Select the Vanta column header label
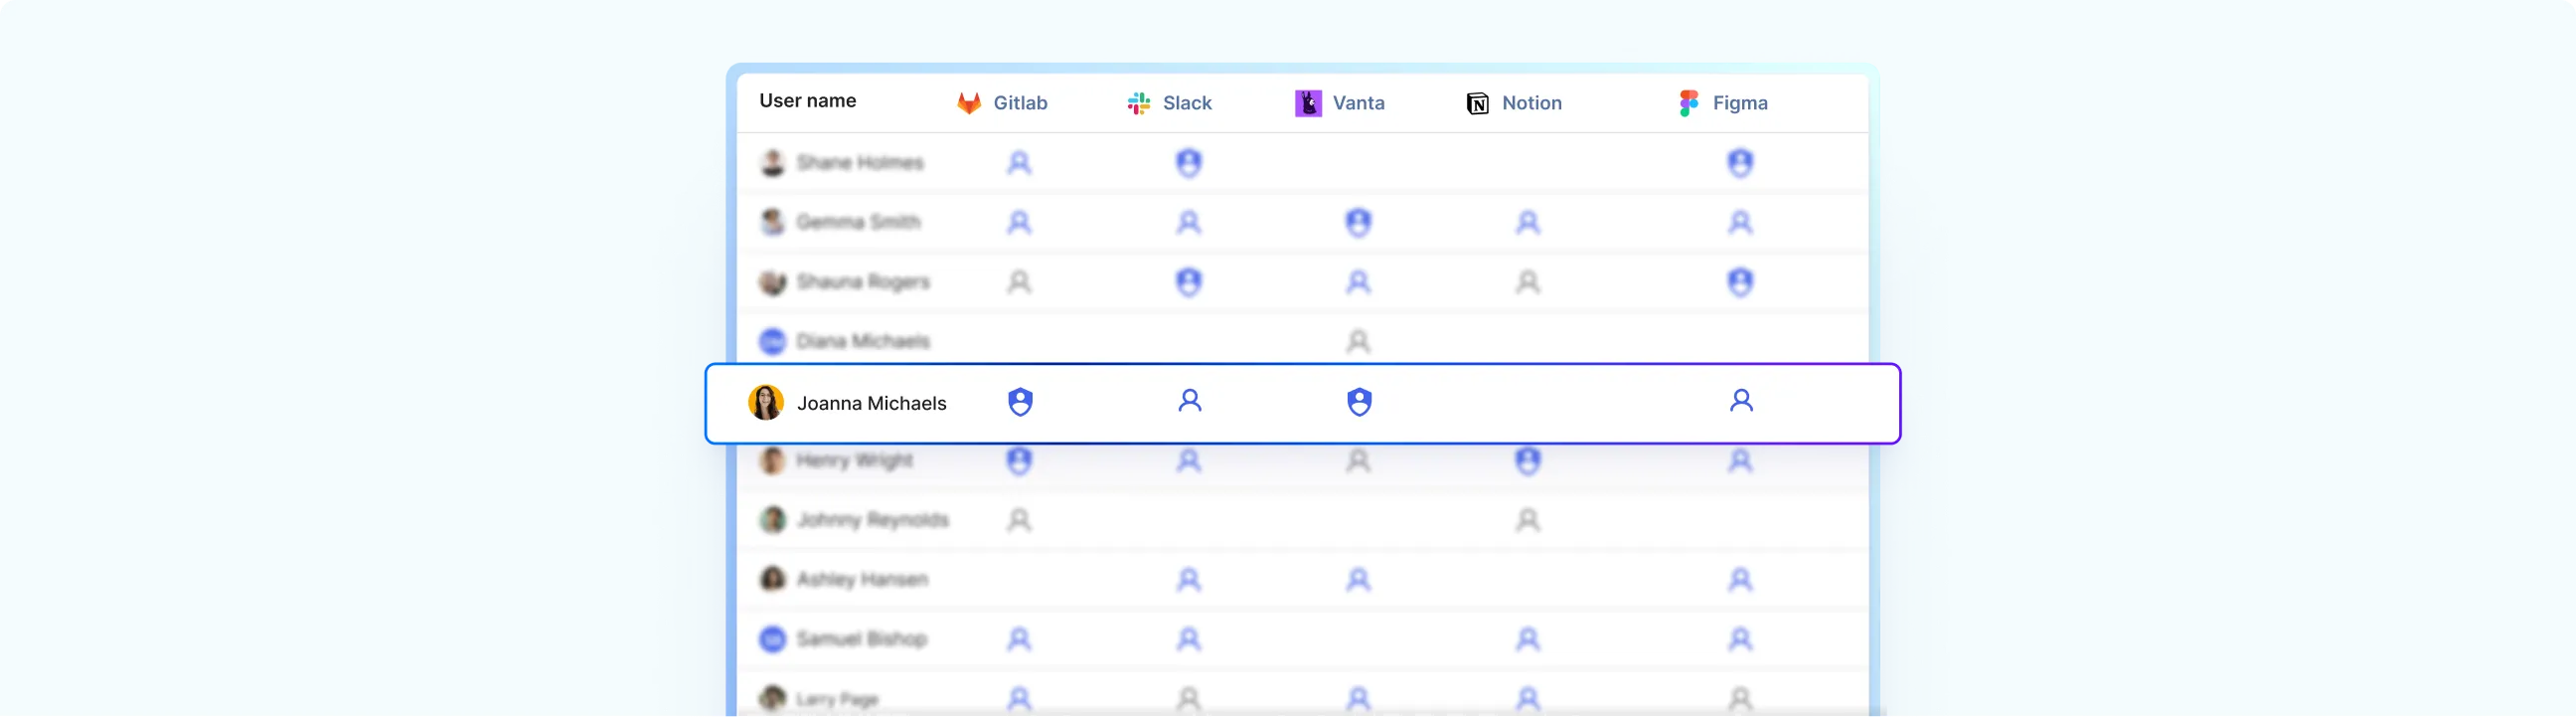Screen dimensions: 2576x717 (1358, 103)
